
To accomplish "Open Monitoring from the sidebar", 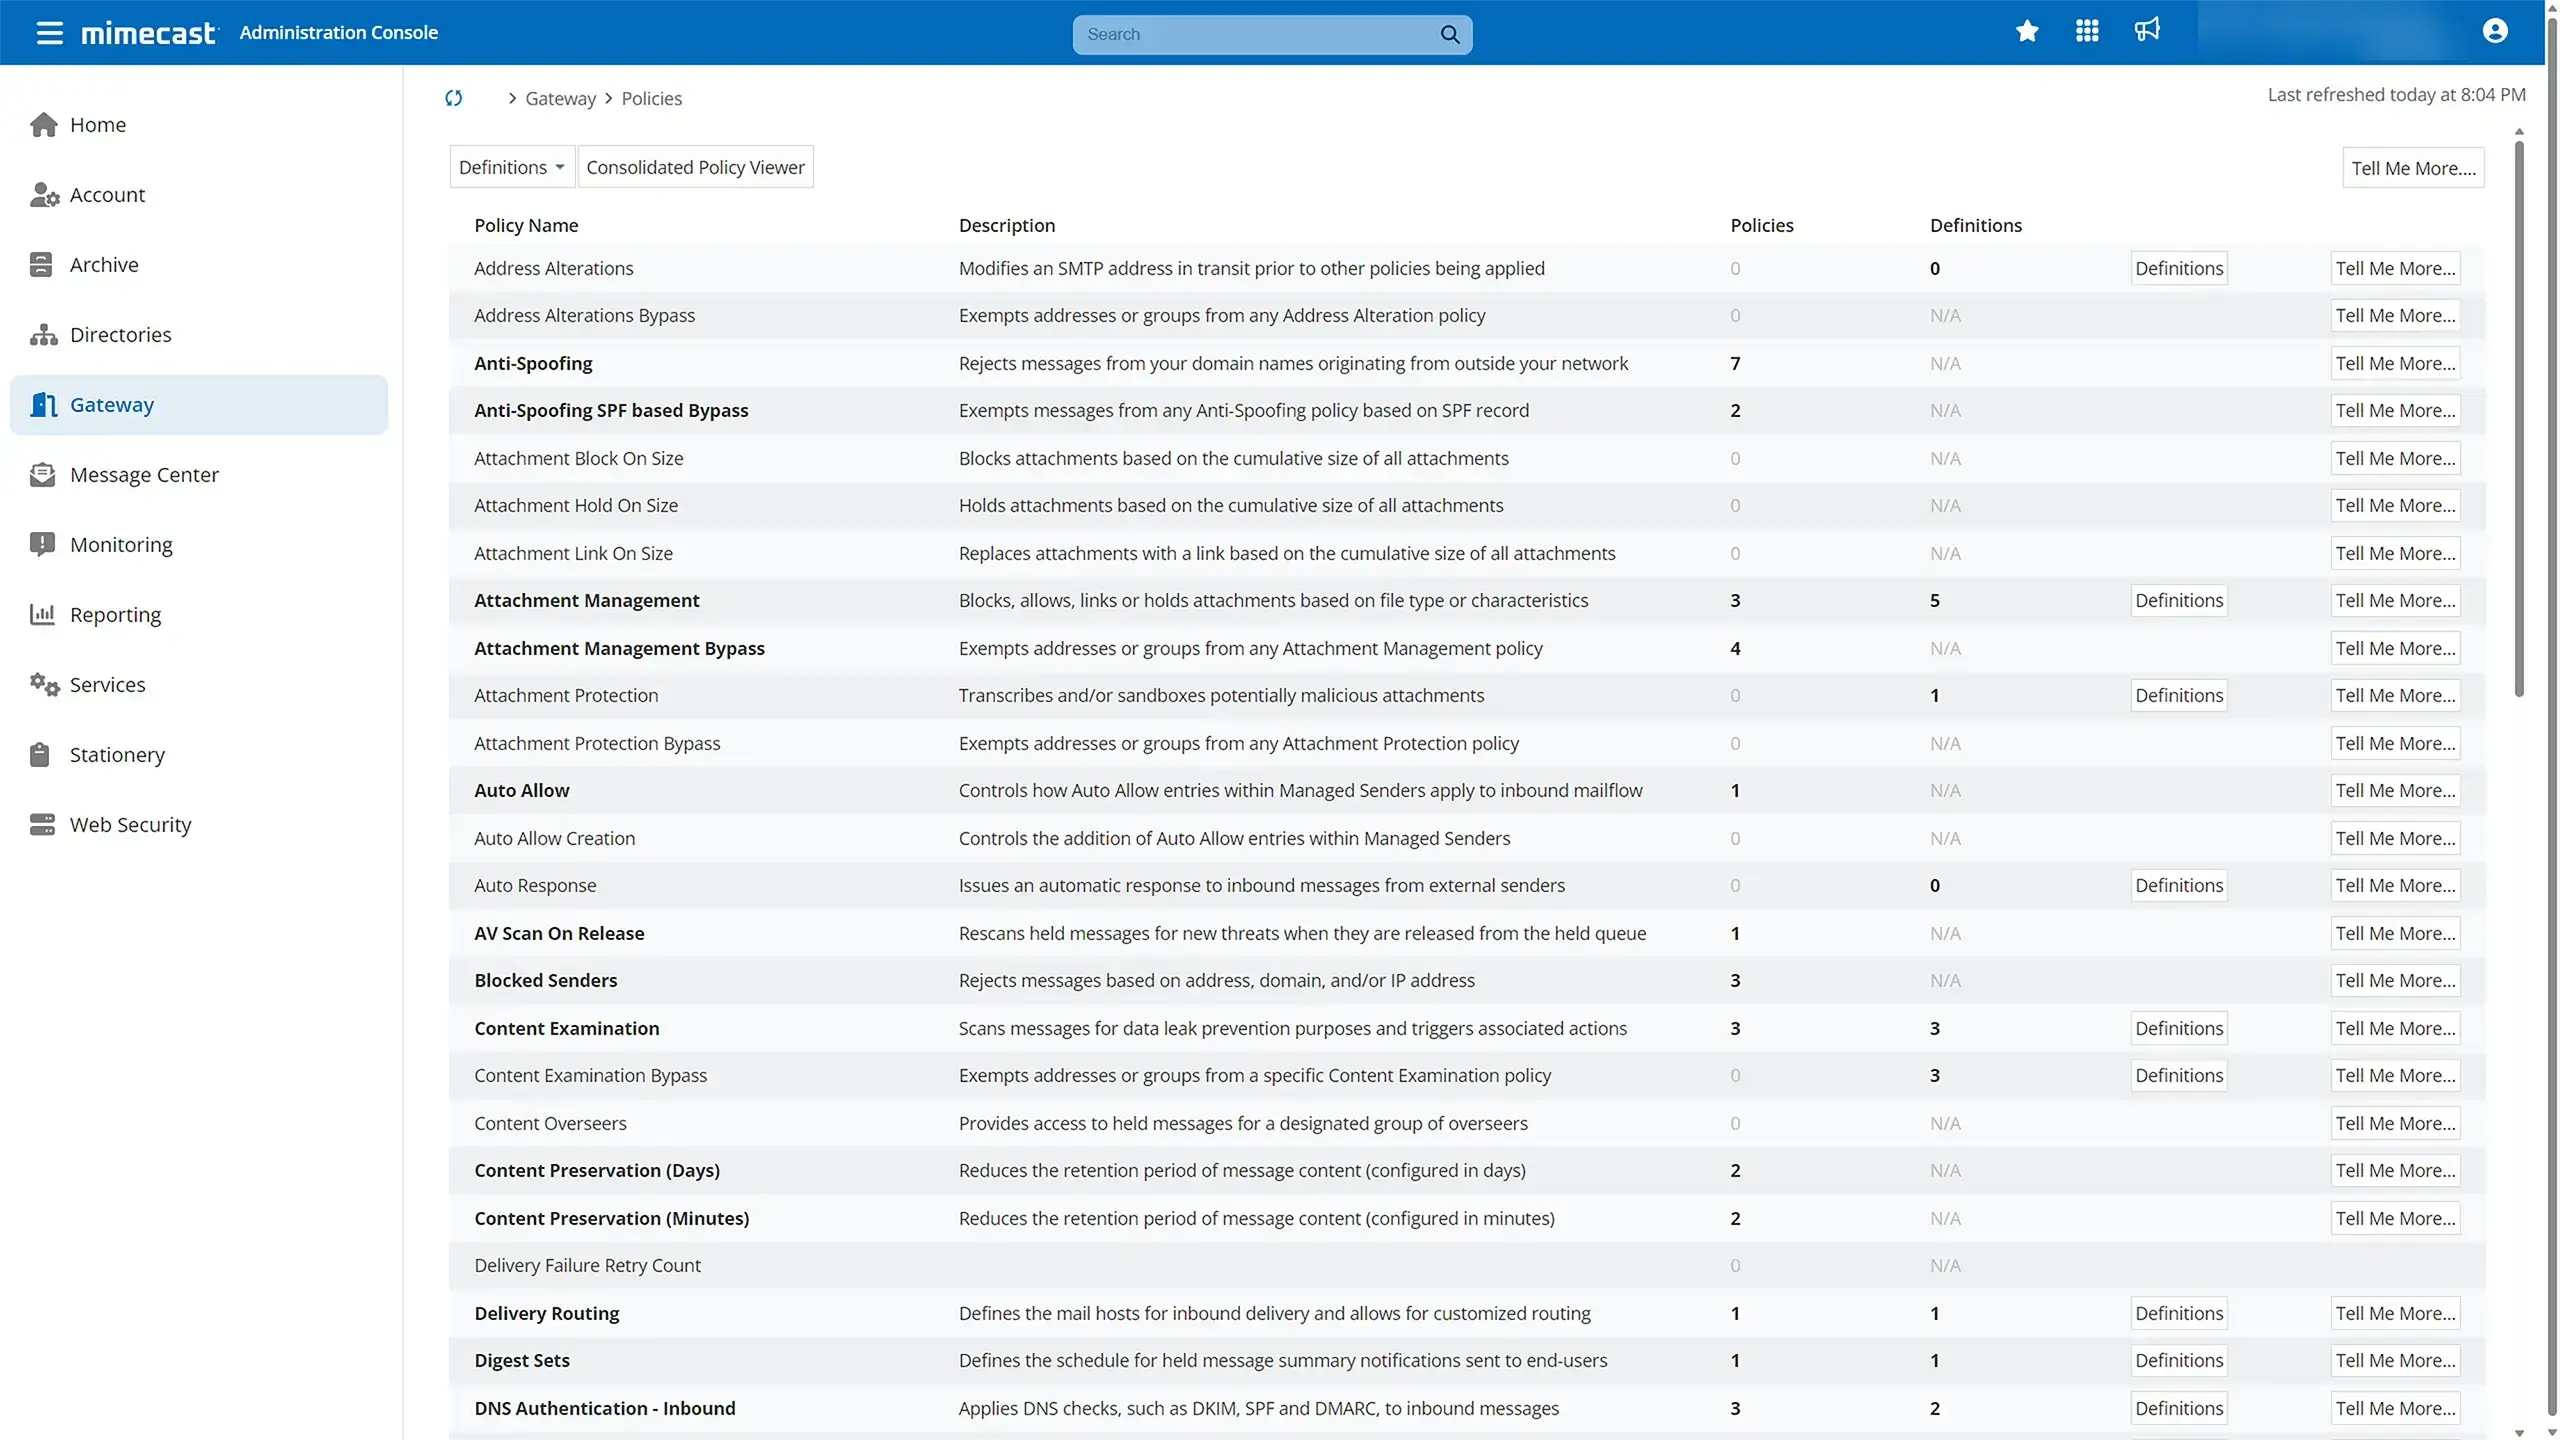I will click(x=121, y=544).
